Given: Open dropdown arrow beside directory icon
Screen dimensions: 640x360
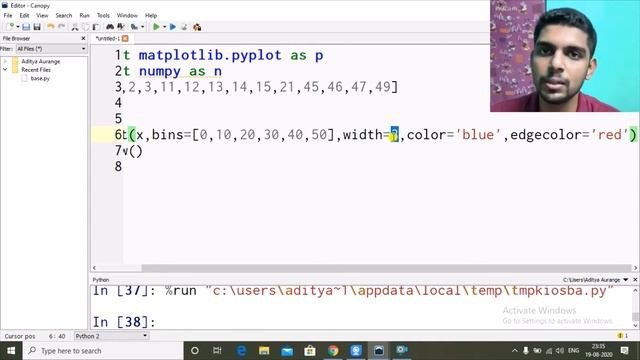Looking at the screenshot, I should (142, 27).
